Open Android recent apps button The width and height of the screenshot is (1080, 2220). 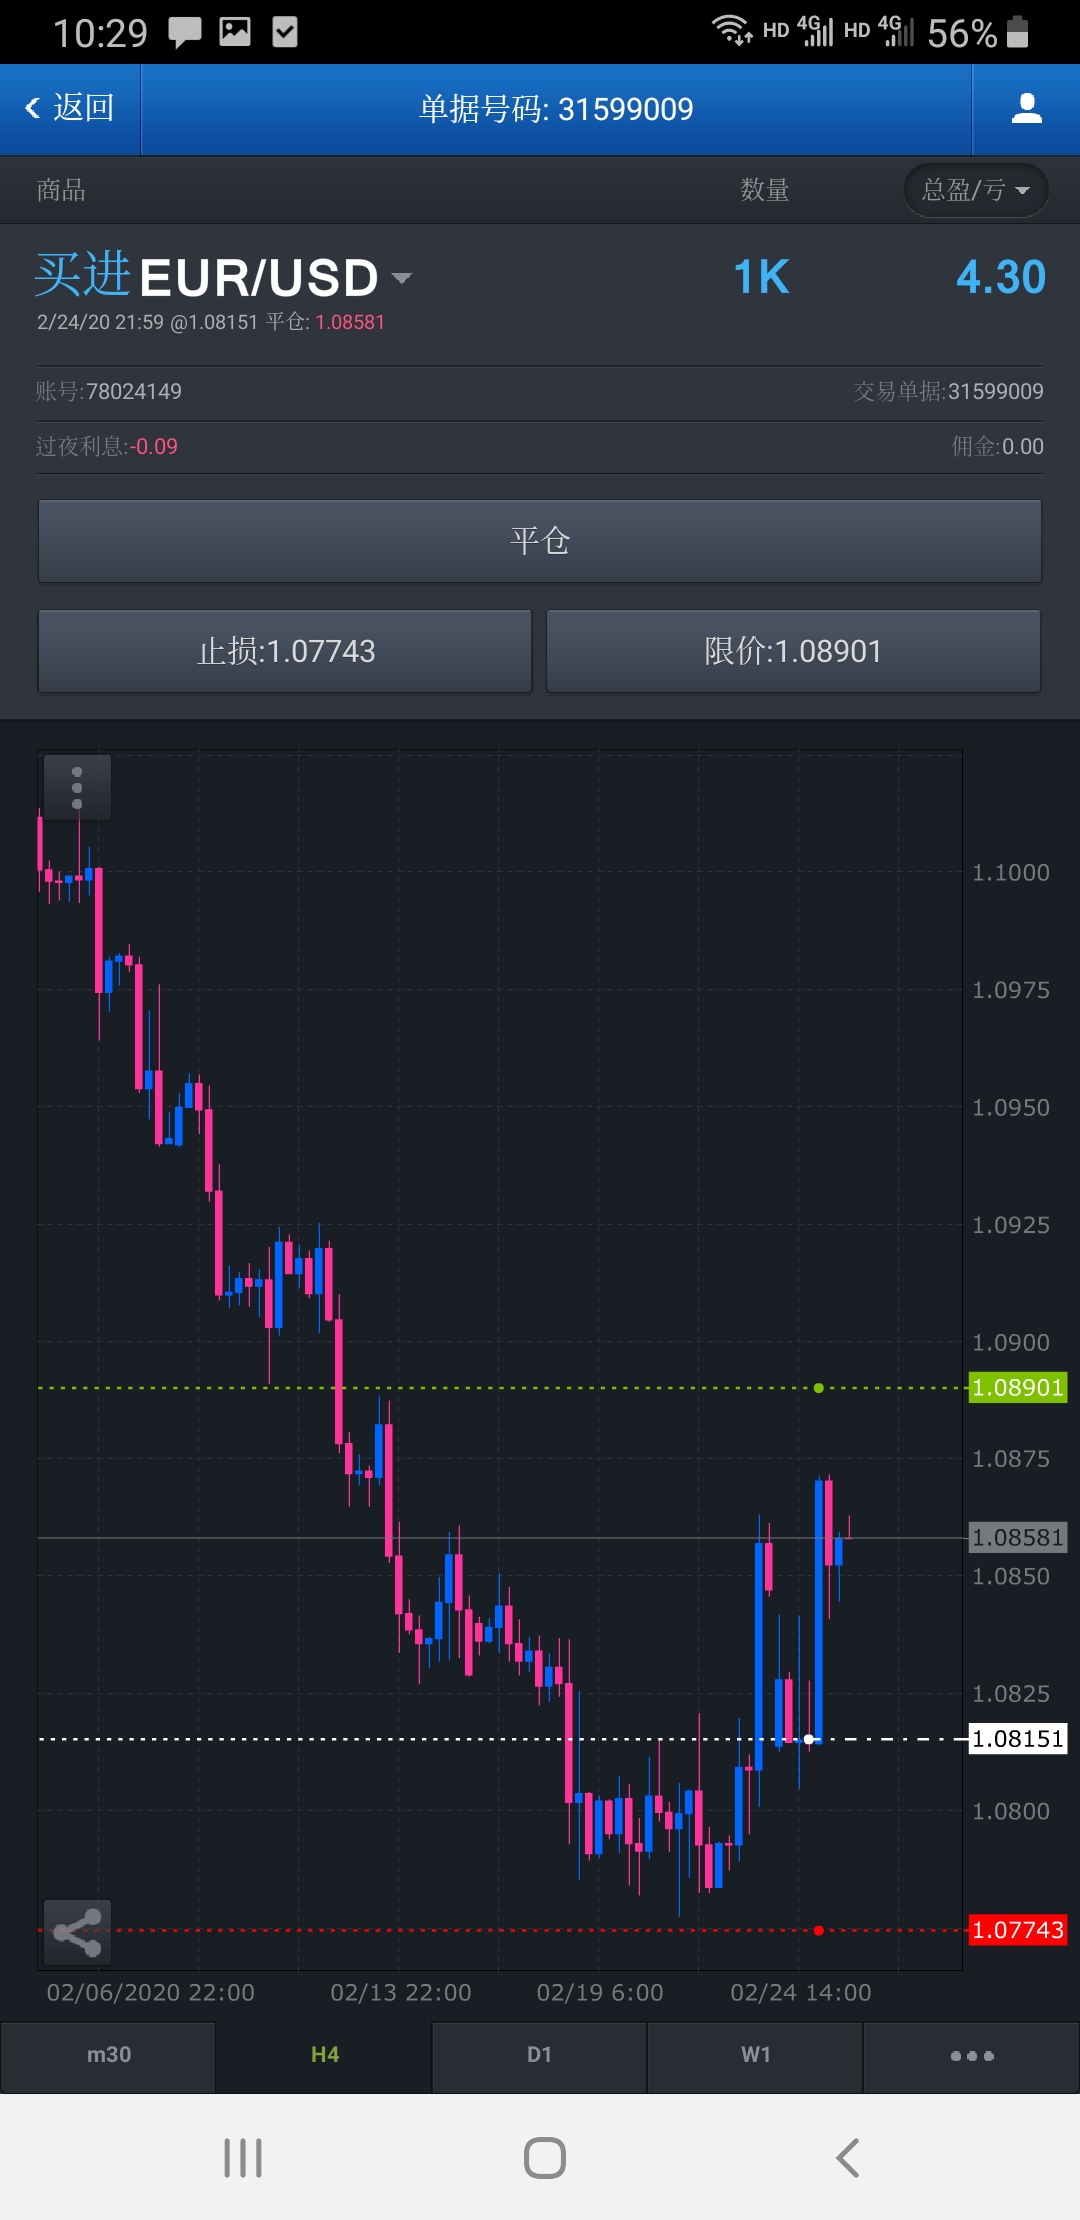tap(243, 2158)
